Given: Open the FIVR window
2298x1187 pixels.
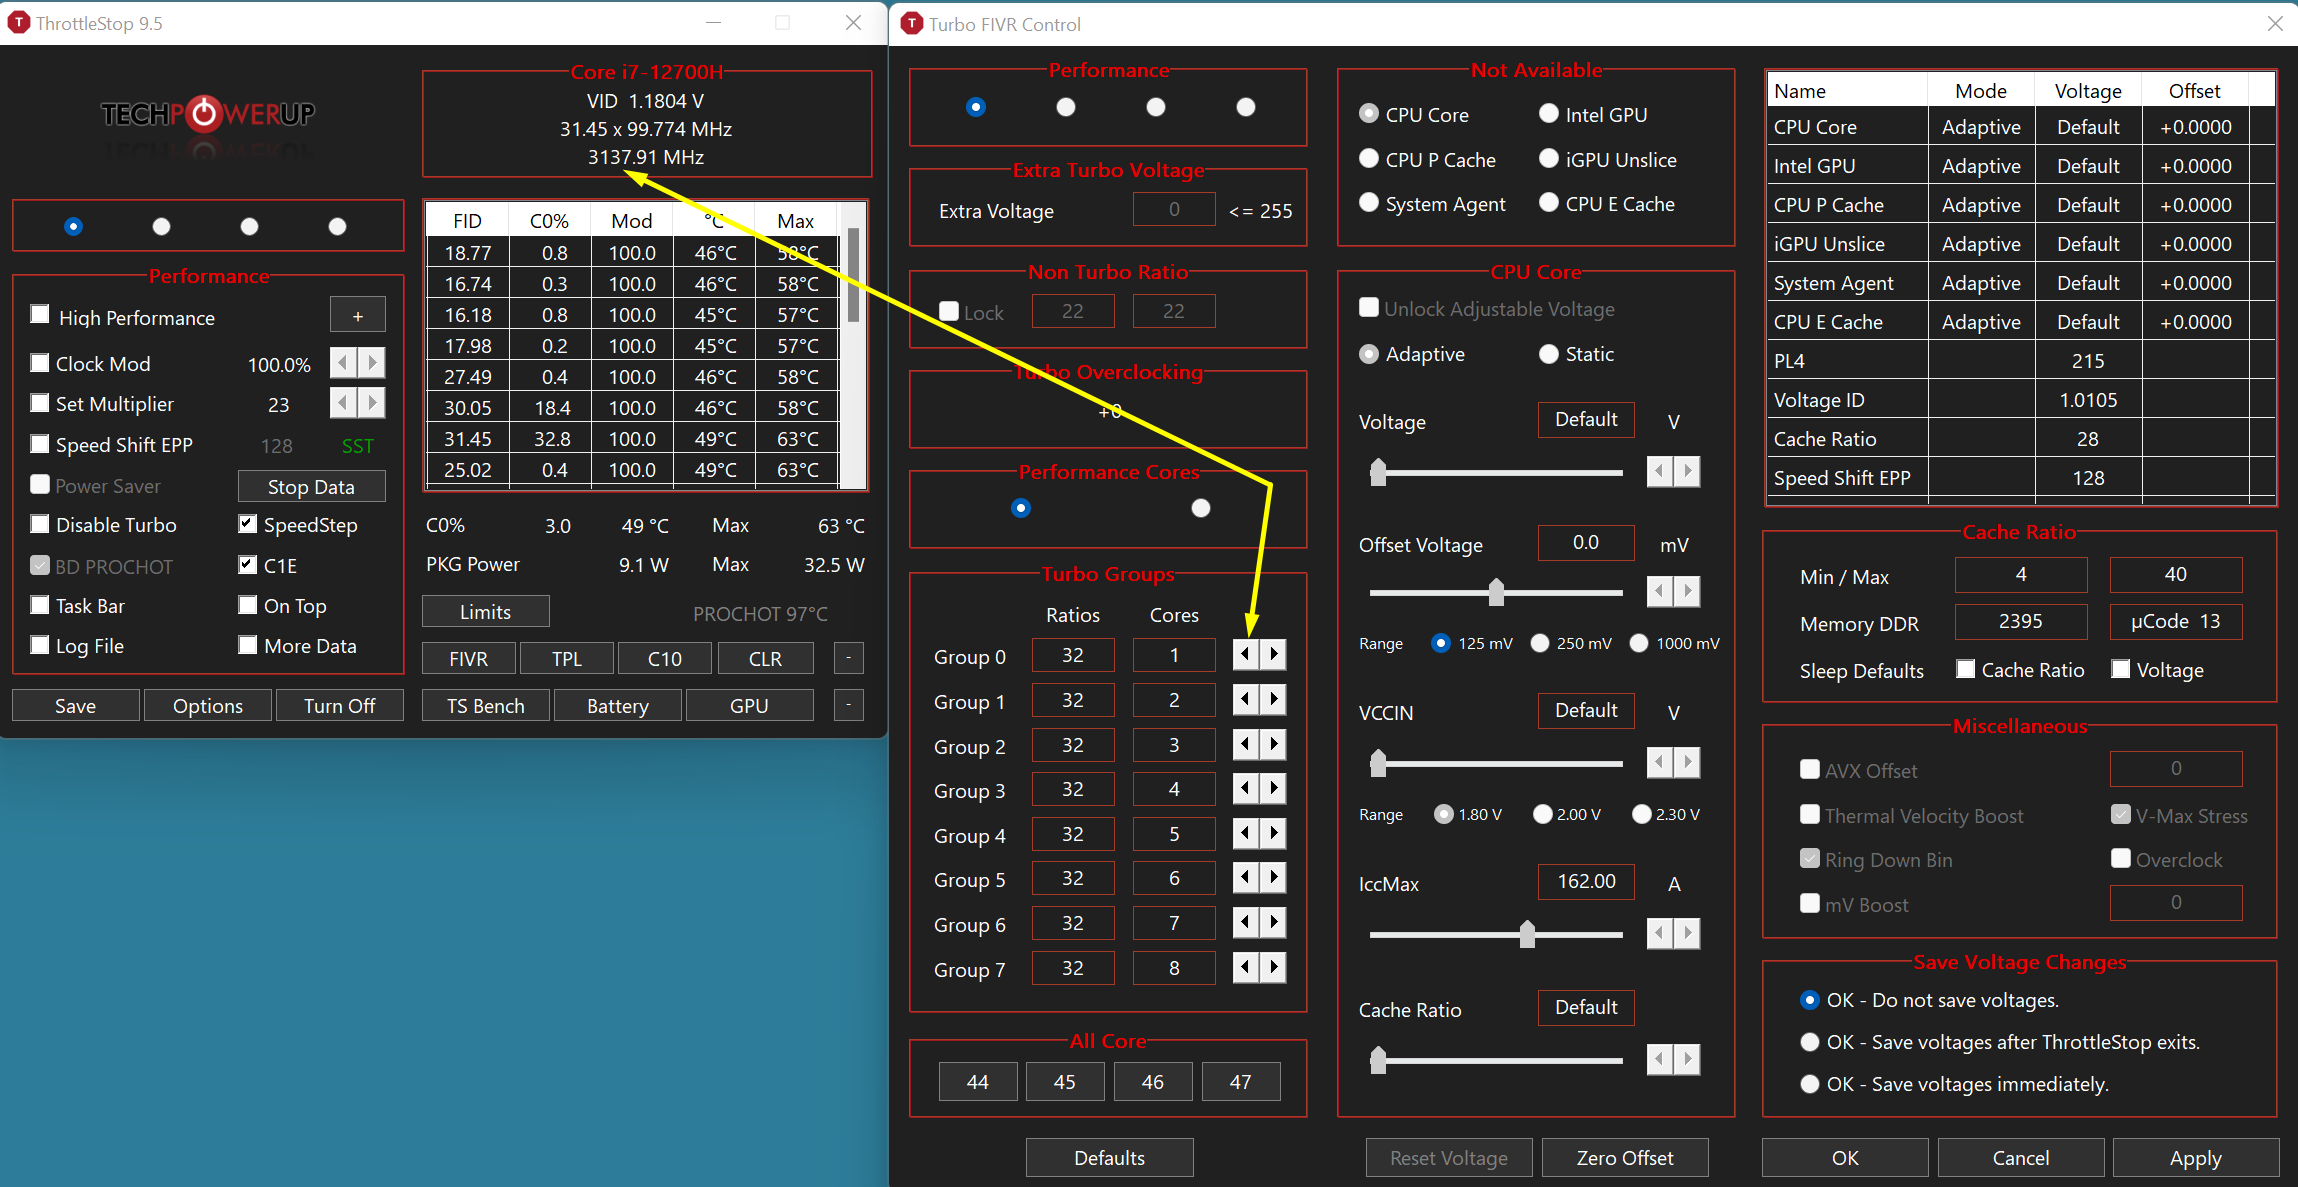Looking at the screenshot, I should point(468,658).
